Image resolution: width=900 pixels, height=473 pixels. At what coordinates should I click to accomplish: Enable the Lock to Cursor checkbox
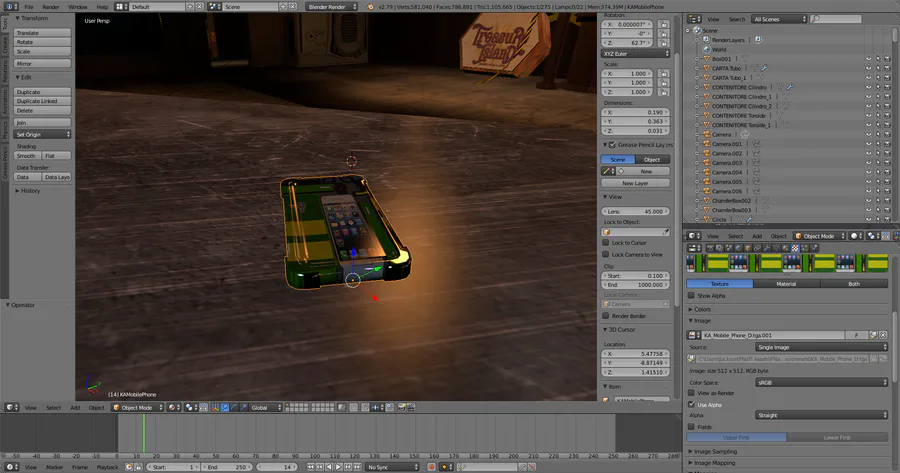pyautogui.click(x=606, y=242)
